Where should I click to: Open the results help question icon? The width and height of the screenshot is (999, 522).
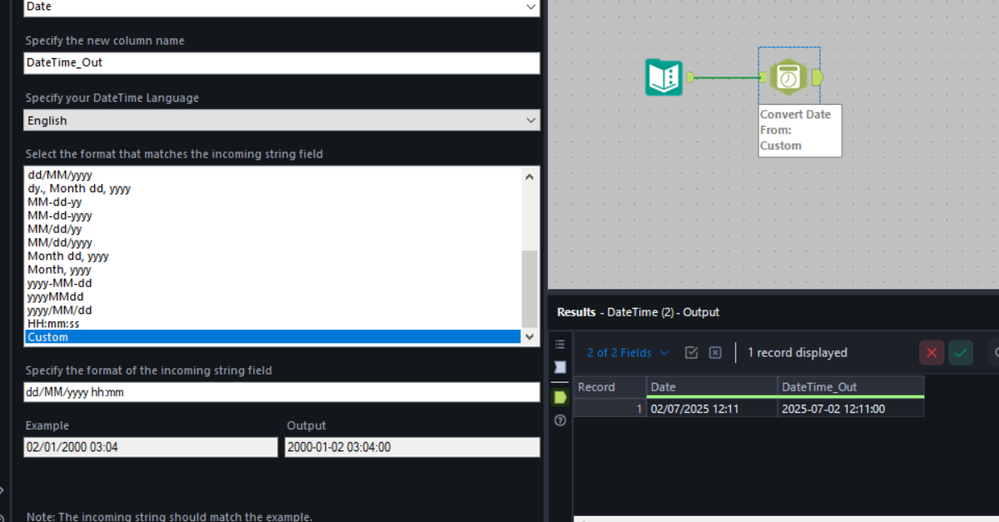point(560,420)
